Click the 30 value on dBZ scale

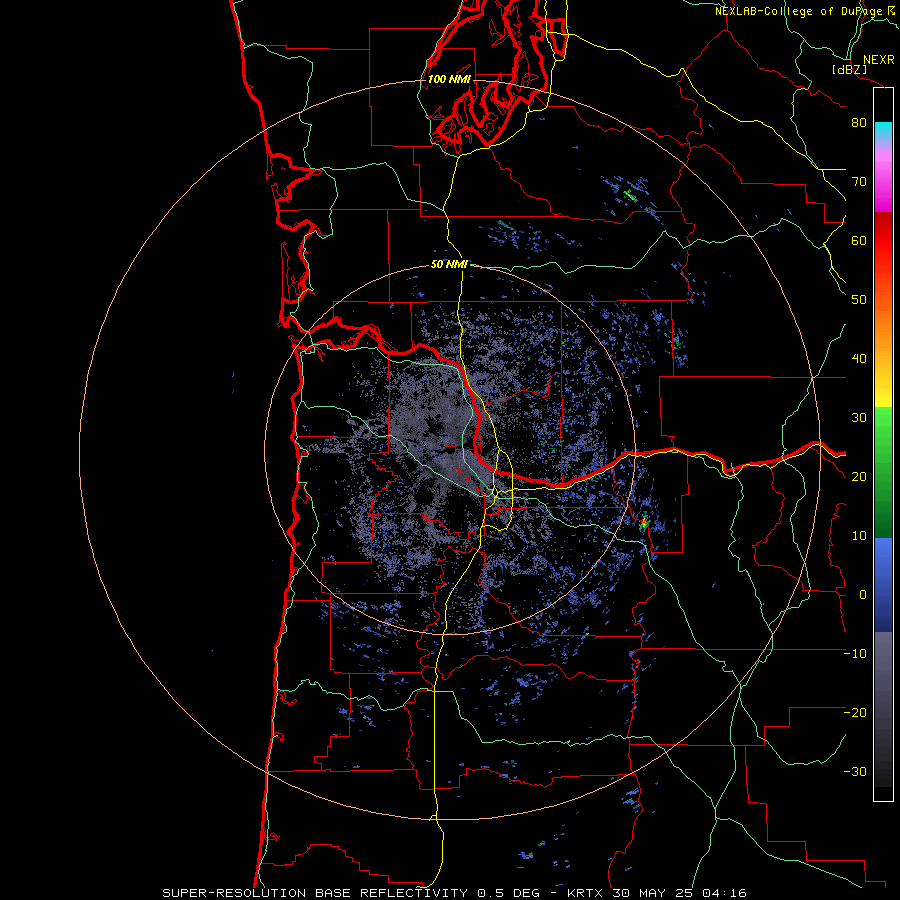click(x=859, y=418)
